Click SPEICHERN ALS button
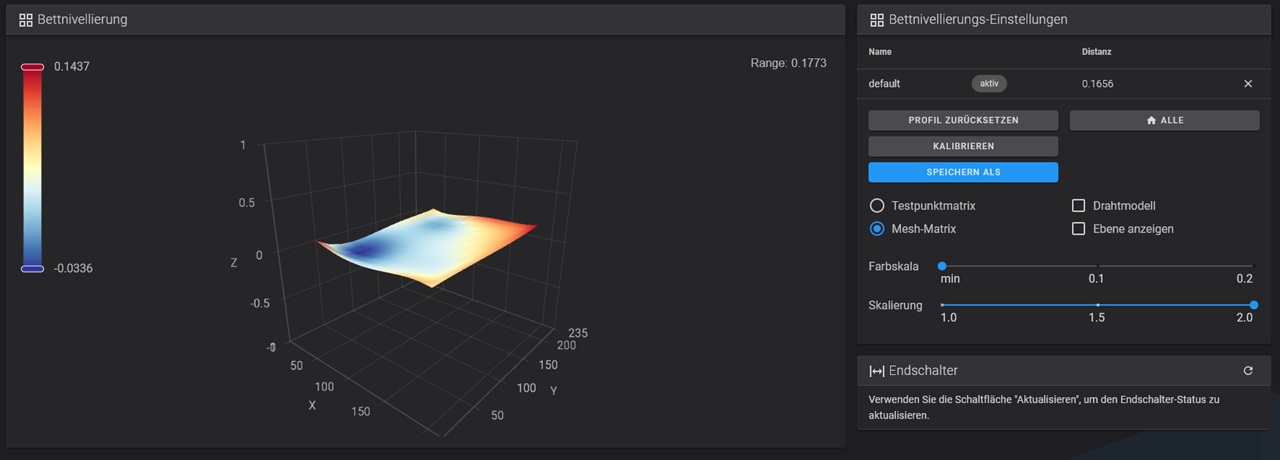The height and width of the screenshot is (460, 1280). click(x=963, y=172)
